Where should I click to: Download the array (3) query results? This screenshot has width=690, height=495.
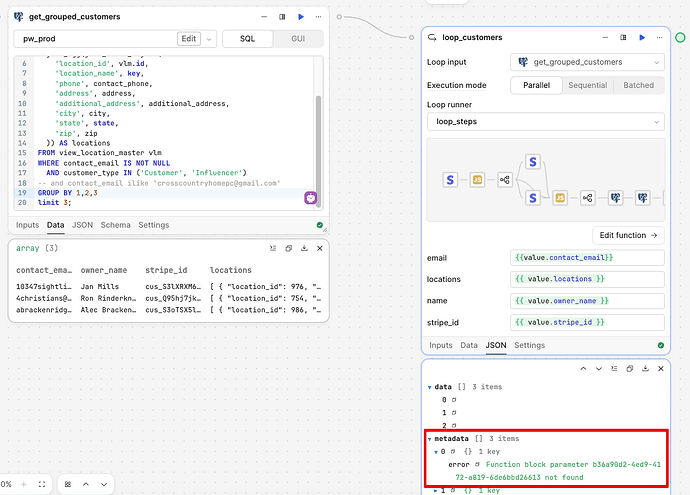coord(304,248)
